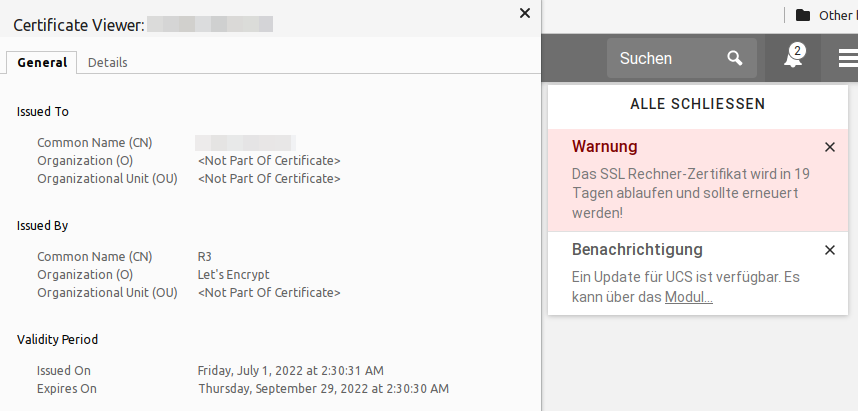The height and width of the screenshot is (411, 858).
Task: Open the hamburger menu icon
Action: click(846, 59)
